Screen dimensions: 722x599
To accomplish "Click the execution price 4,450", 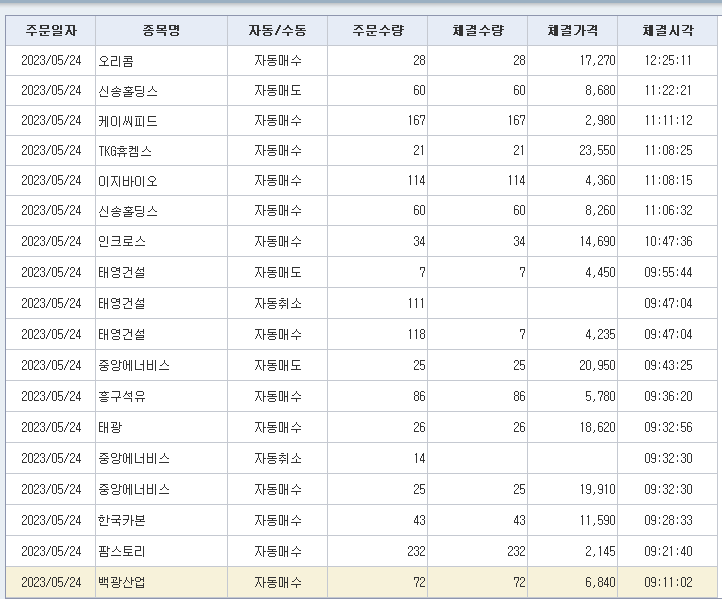I will (x=600, y=273).
